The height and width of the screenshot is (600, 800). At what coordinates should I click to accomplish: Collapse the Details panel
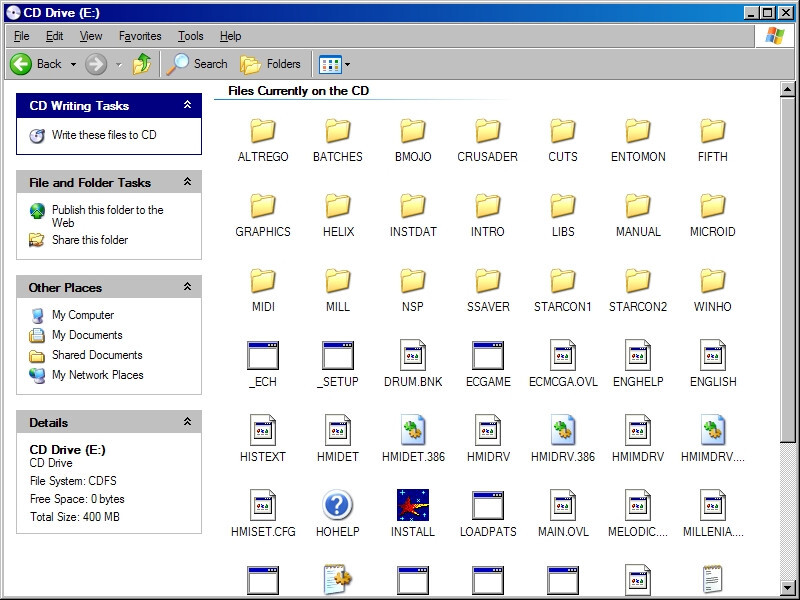pyautogui.click(x=187, y=422)
